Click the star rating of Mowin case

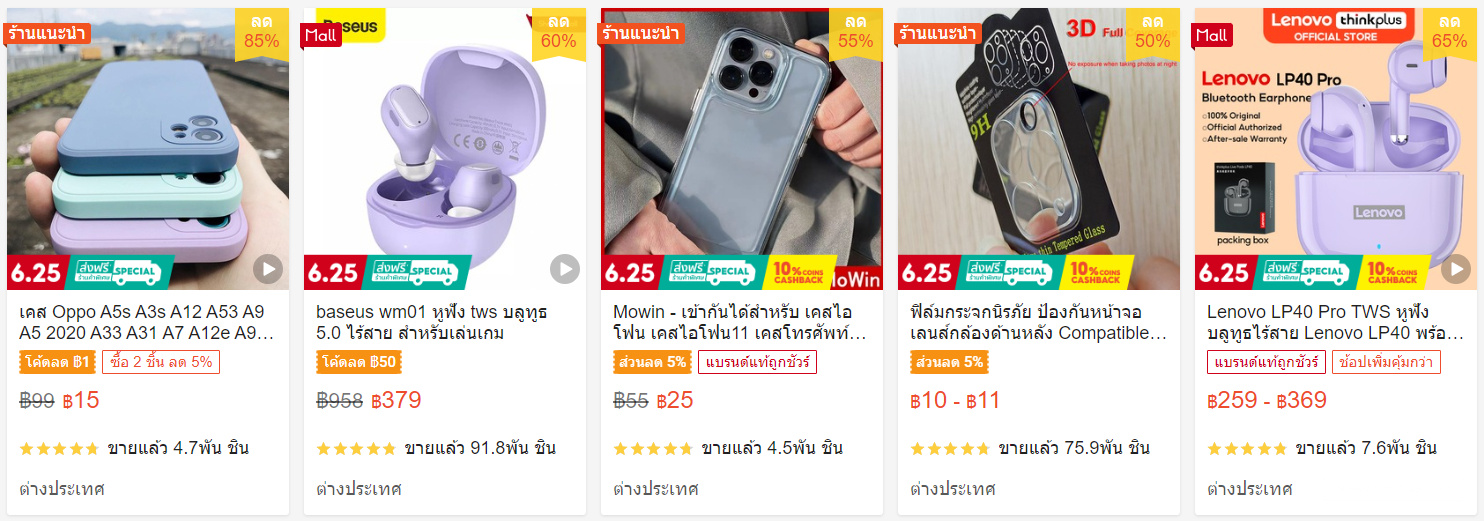(653, 449)
